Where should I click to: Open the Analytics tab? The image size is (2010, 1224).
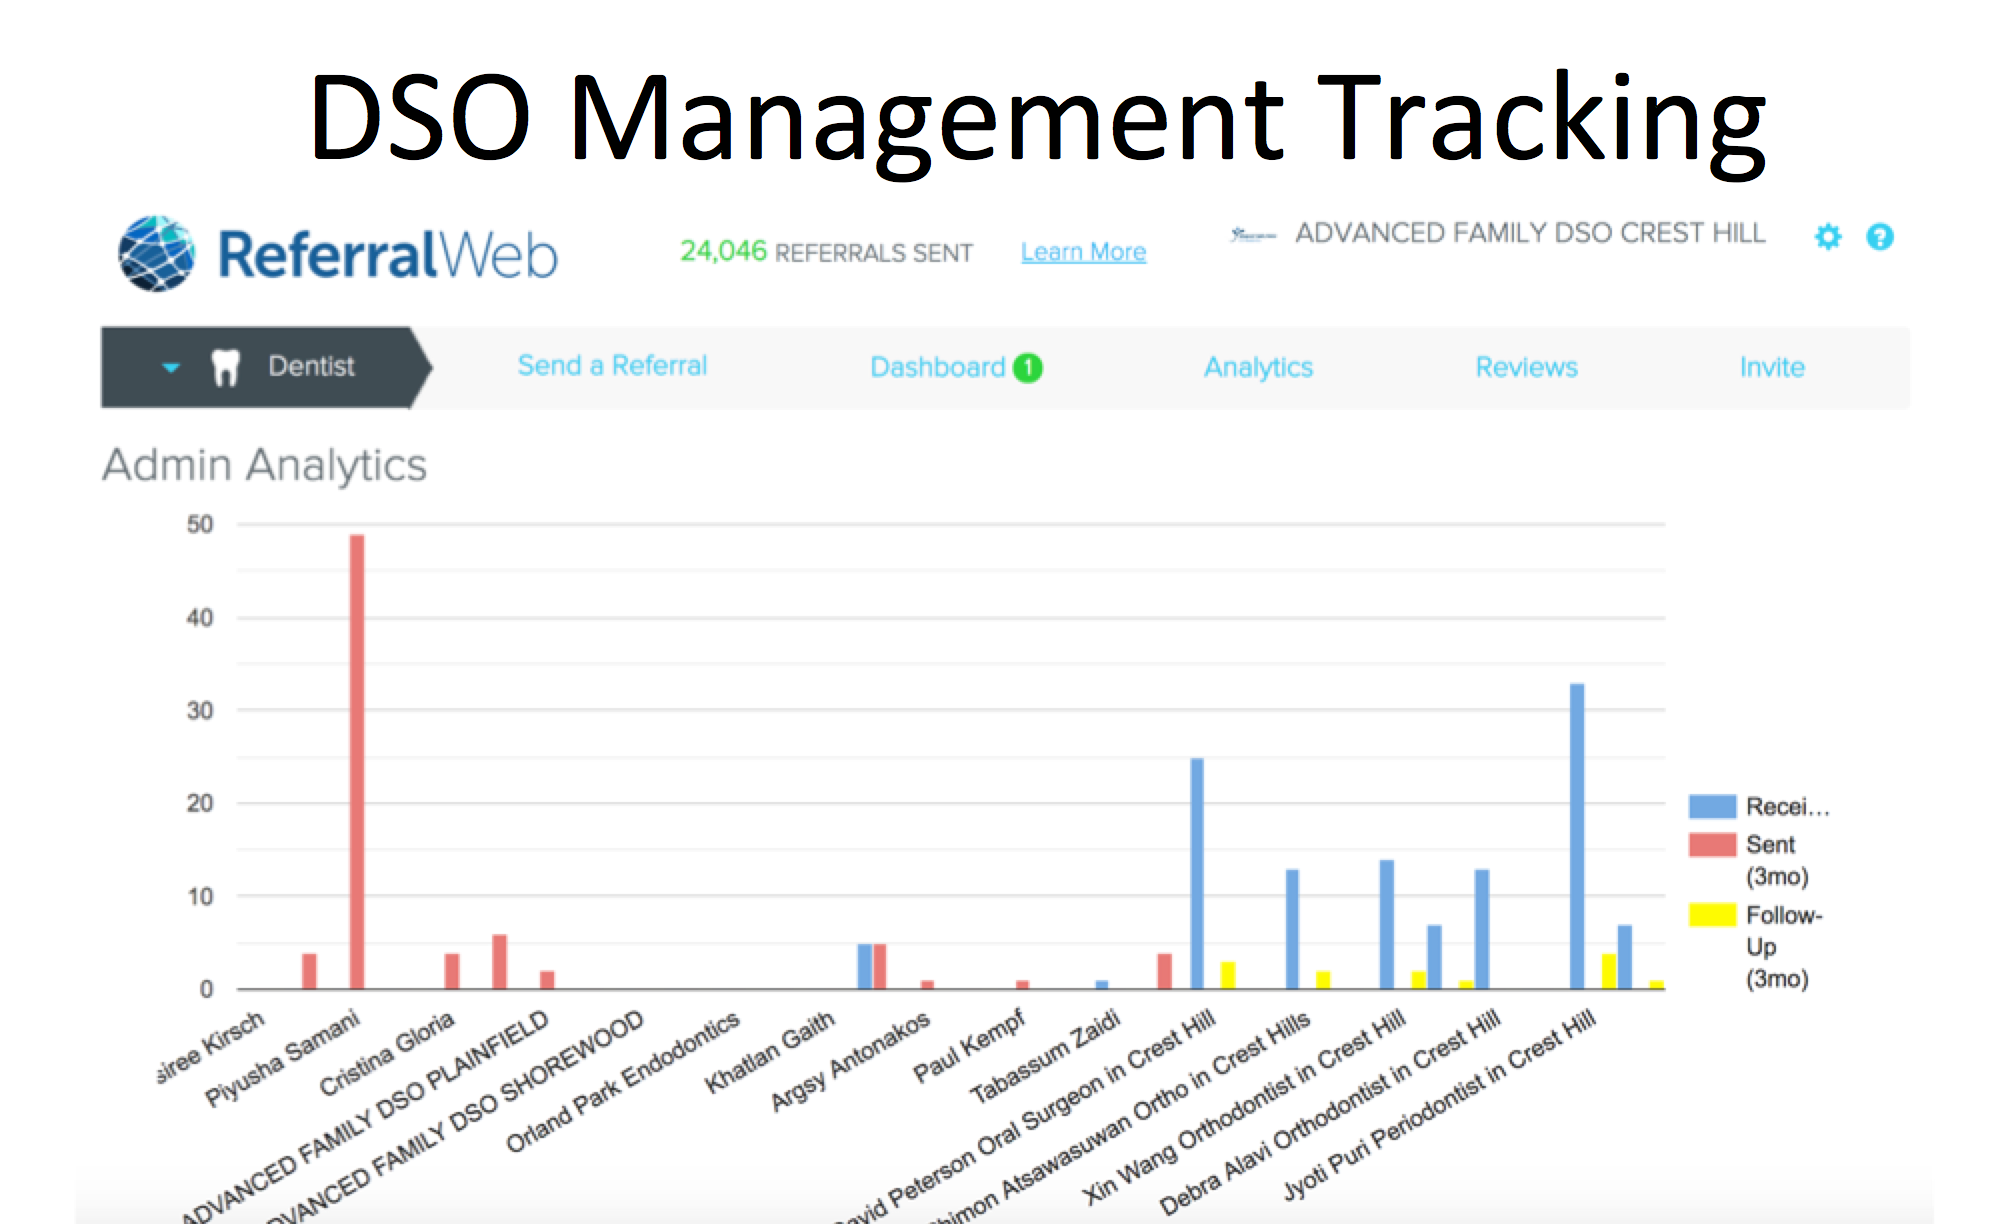(x=1258, y=368)
